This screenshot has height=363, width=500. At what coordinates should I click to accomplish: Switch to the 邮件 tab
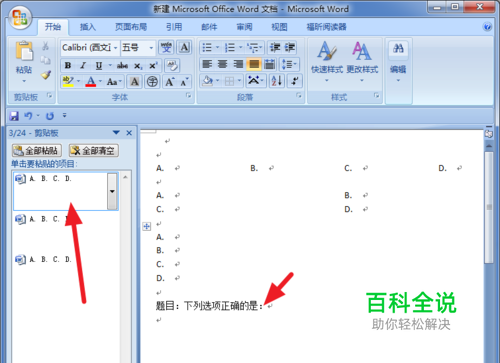pos(209,27)
